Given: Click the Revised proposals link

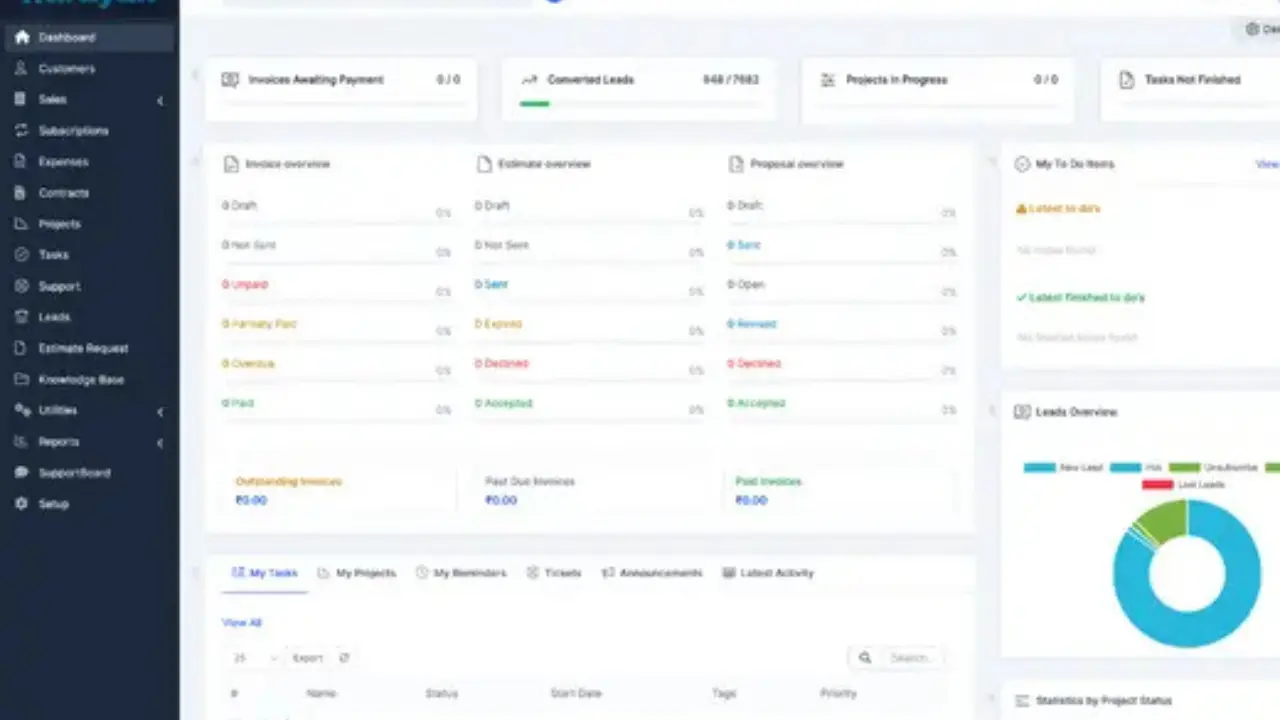Looking at the screenshot, I should (752, 324).
